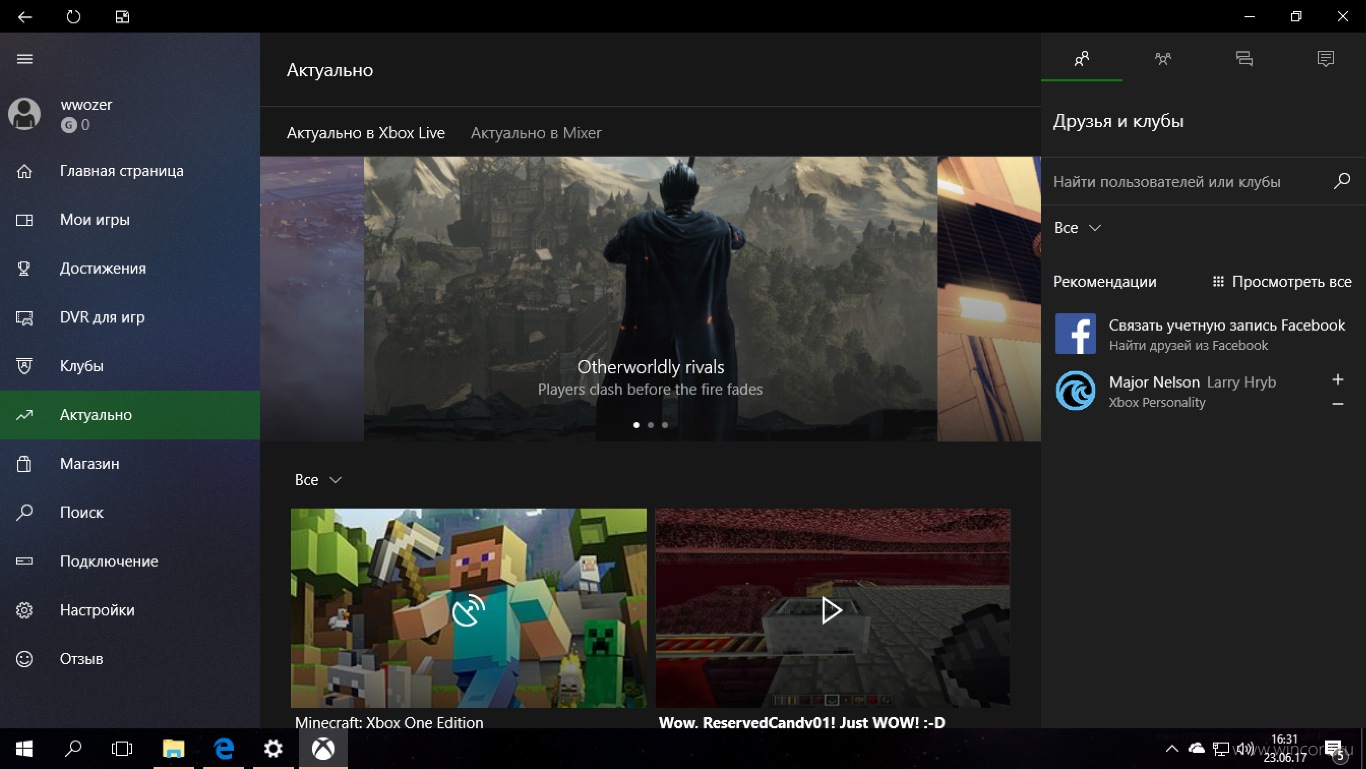This screenshot has height=769, width=1366.
Task: Open the friends tab icon in right panel
Action: pos(1082,59)
